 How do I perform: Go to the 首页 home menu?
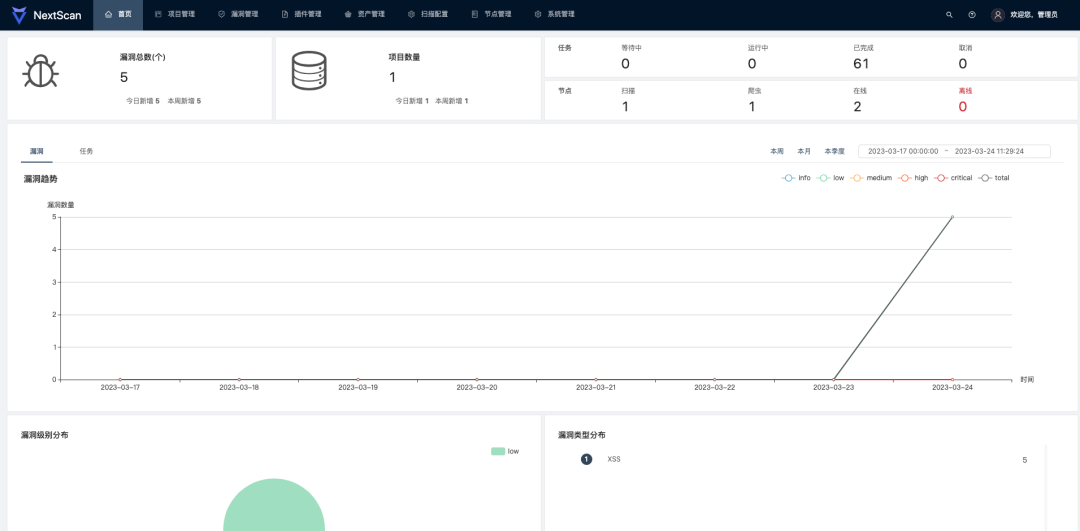point(118,14)
